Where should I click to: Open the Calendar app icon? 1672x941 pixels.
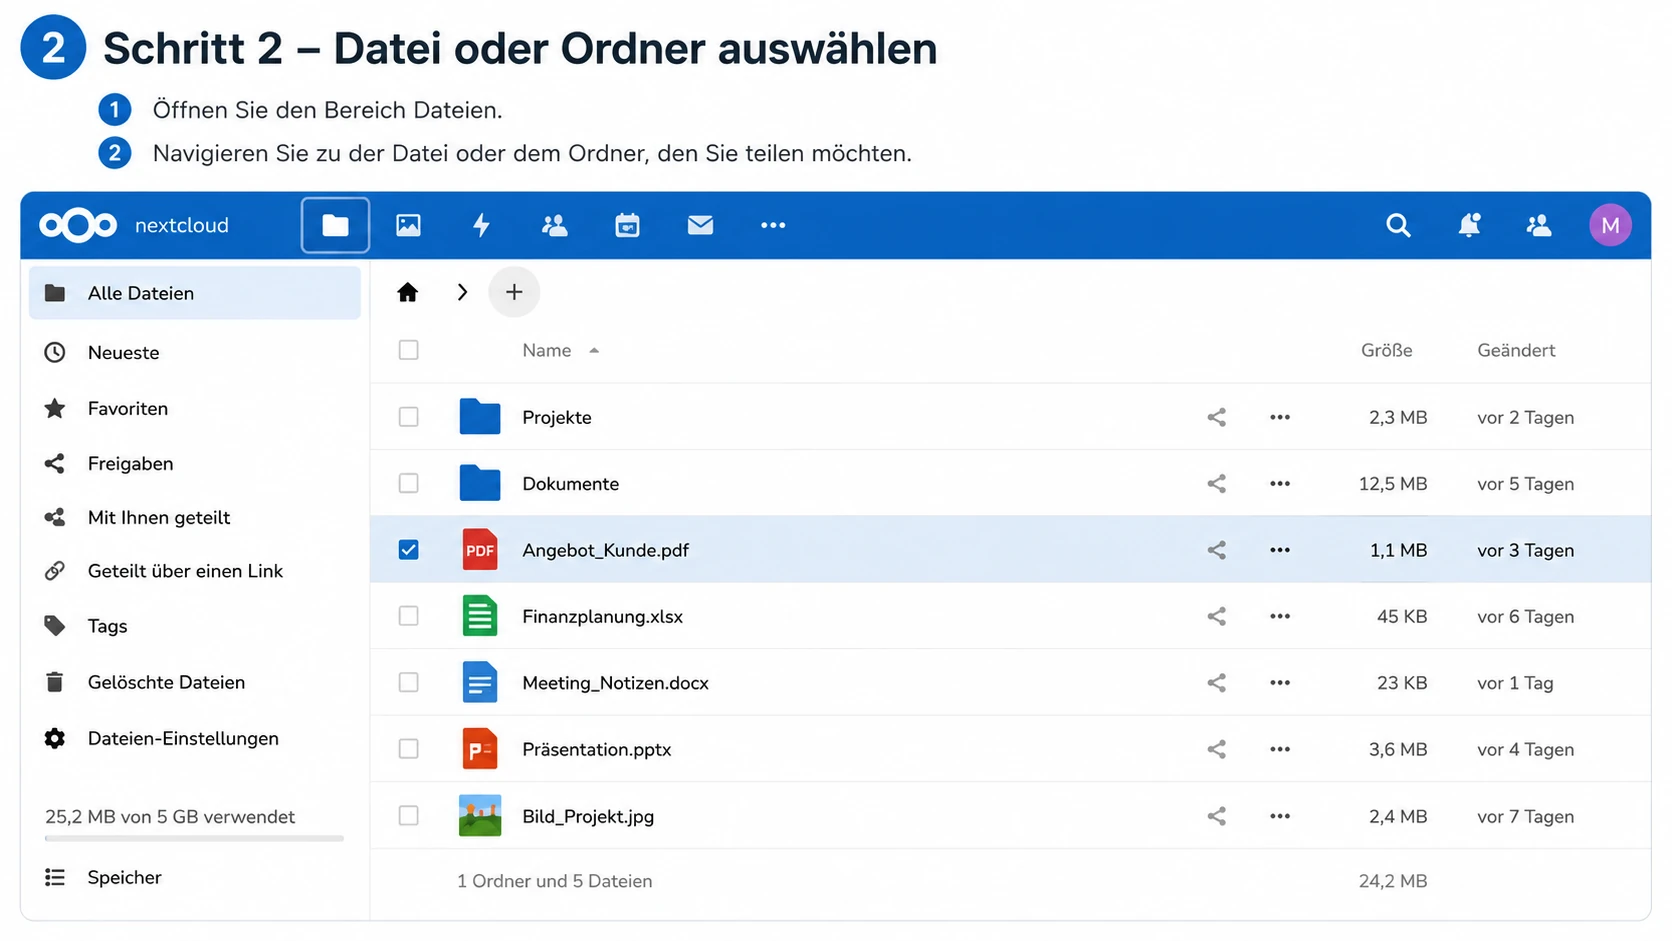[x=627, y=225]
